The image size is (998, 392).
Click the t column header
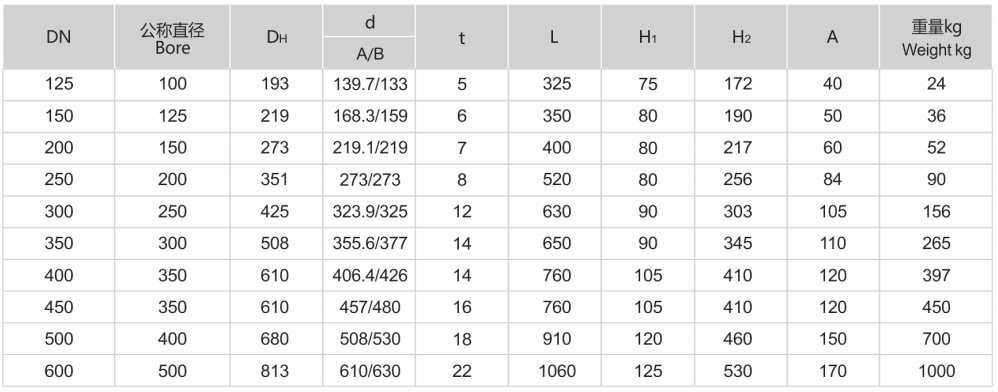(x=461, y=38)
